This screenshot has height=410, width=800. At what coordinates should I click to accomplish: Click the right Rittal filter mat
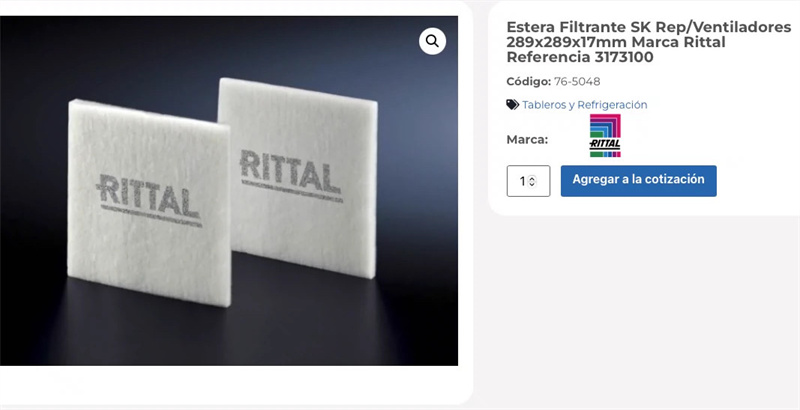[x=298, y=176]
